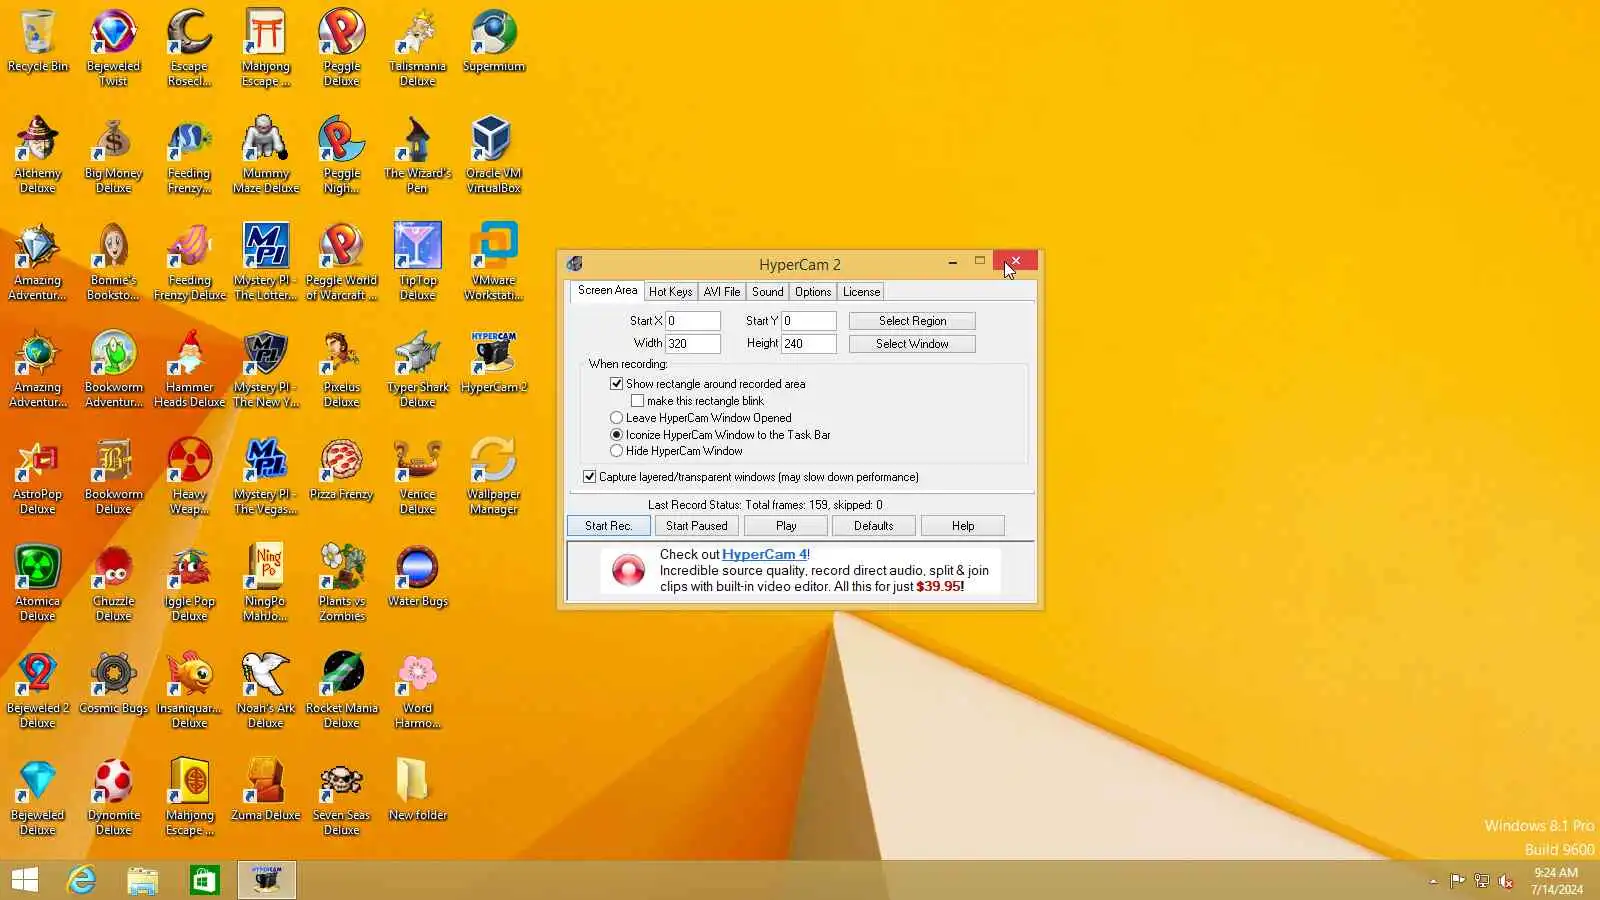
Task: Click the Seven Seas Deluxe shortcut
Action: tap(342, 797)
